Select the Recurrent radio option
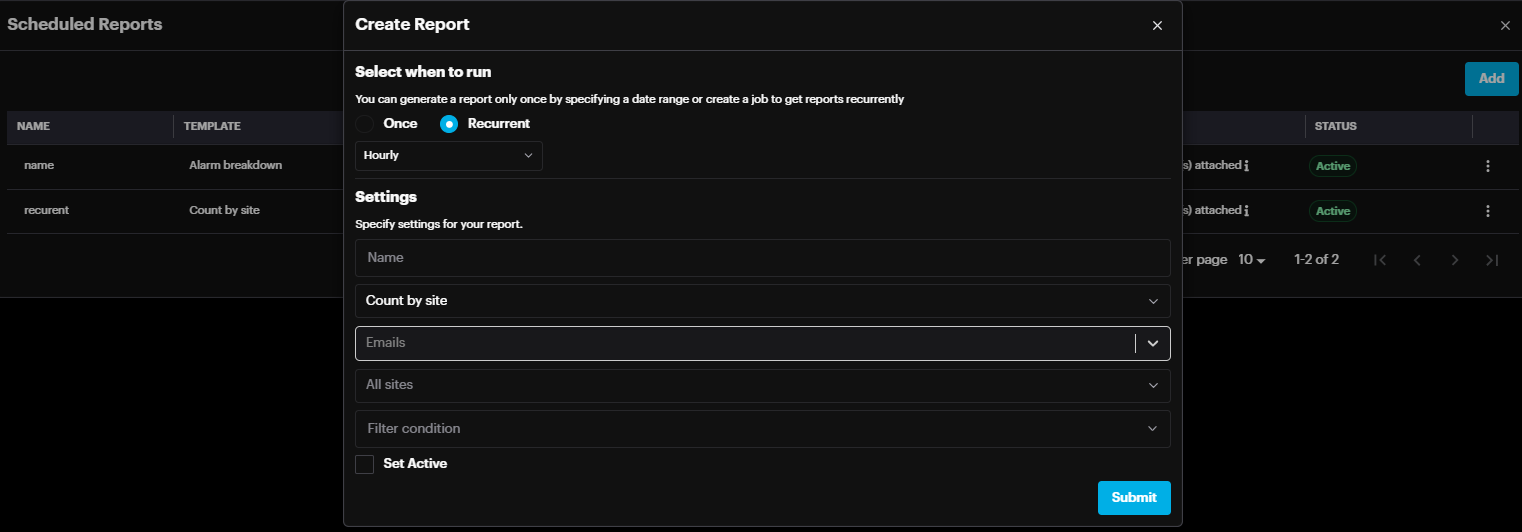 (449, 124)
